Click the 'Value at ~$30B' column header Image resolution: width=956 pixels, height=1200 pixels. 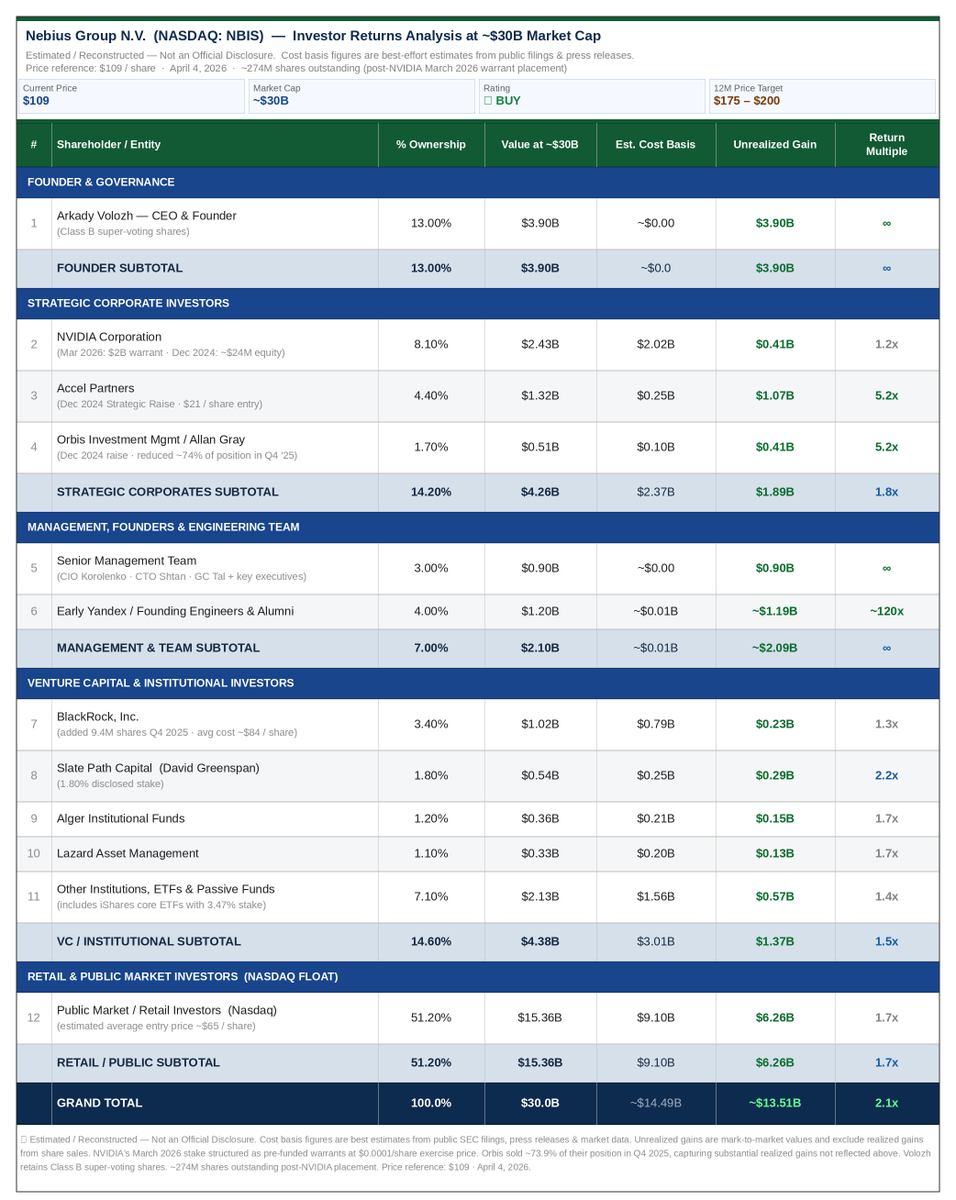pos(540,144)
